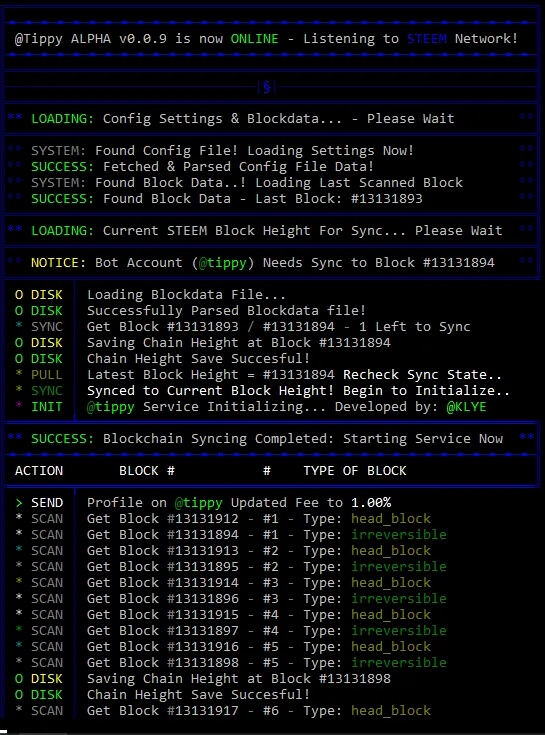Click the § section symbol
Screen dimensions: 545x735
267,87
